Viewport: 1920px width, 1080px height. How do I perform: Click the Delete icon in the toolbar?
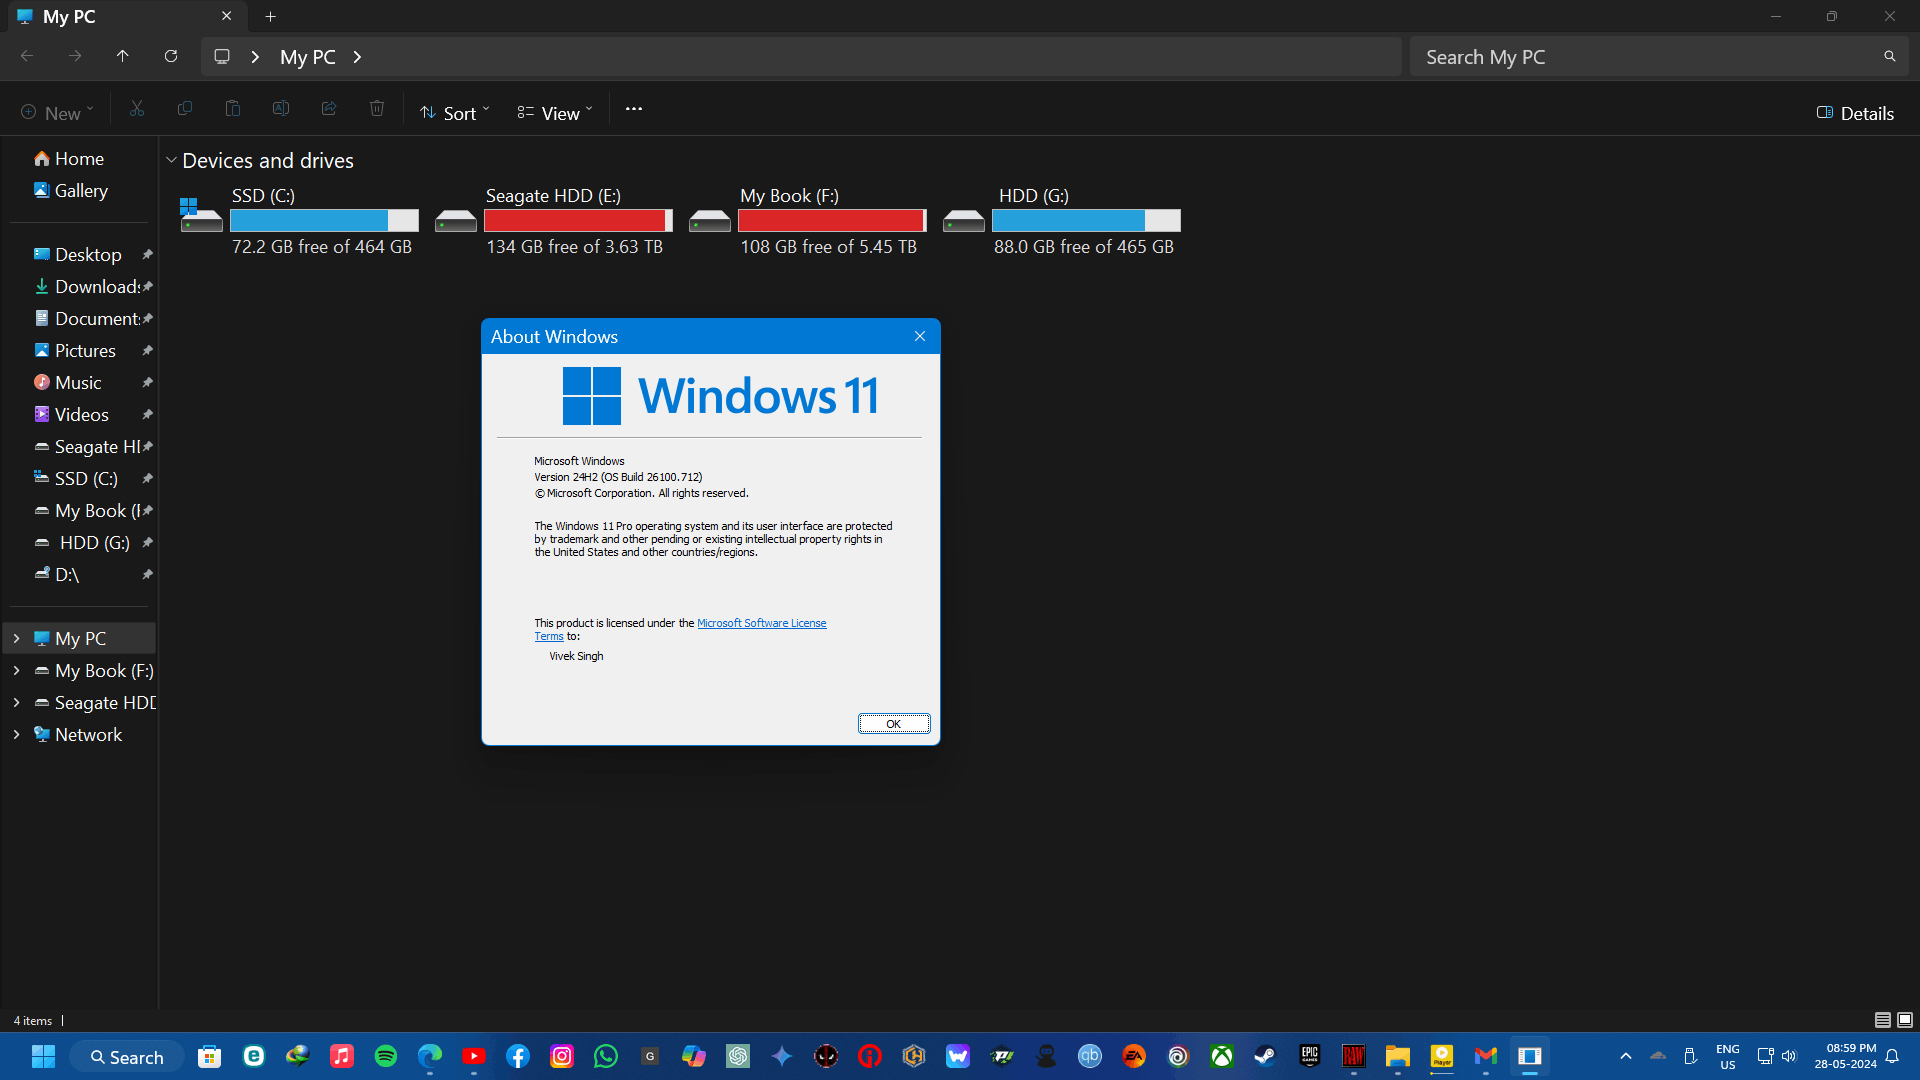[377, 108]
